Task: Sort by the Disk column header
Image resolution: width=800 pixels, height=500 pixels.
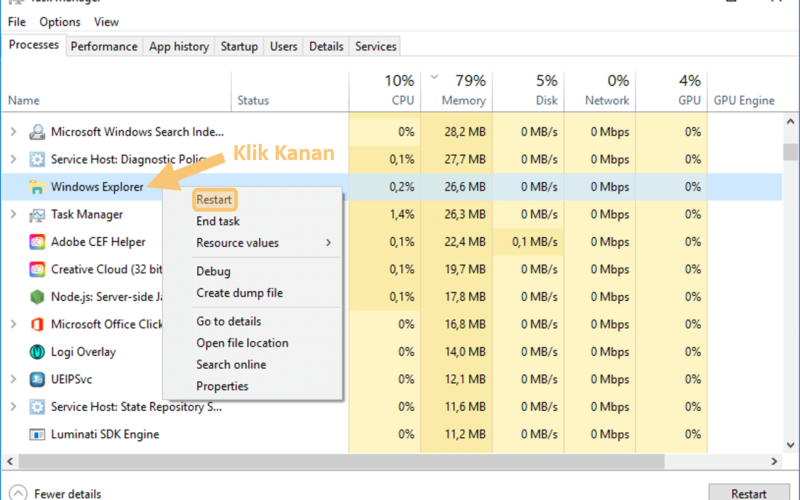Action: [529, 90]
